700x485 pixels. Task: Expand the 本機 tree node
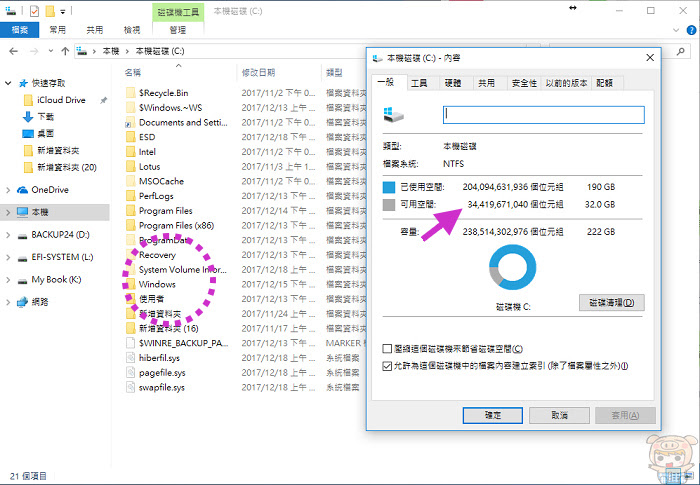tap(8, 212)
